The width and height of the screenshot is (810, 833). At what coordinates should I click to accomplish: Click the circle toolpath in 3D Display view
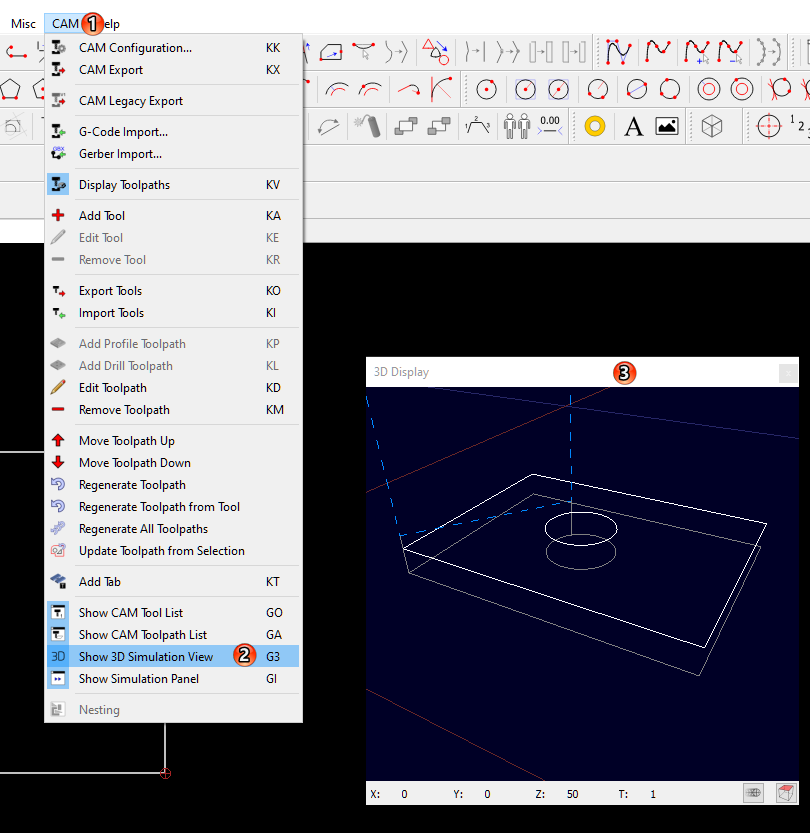[581, 529]
